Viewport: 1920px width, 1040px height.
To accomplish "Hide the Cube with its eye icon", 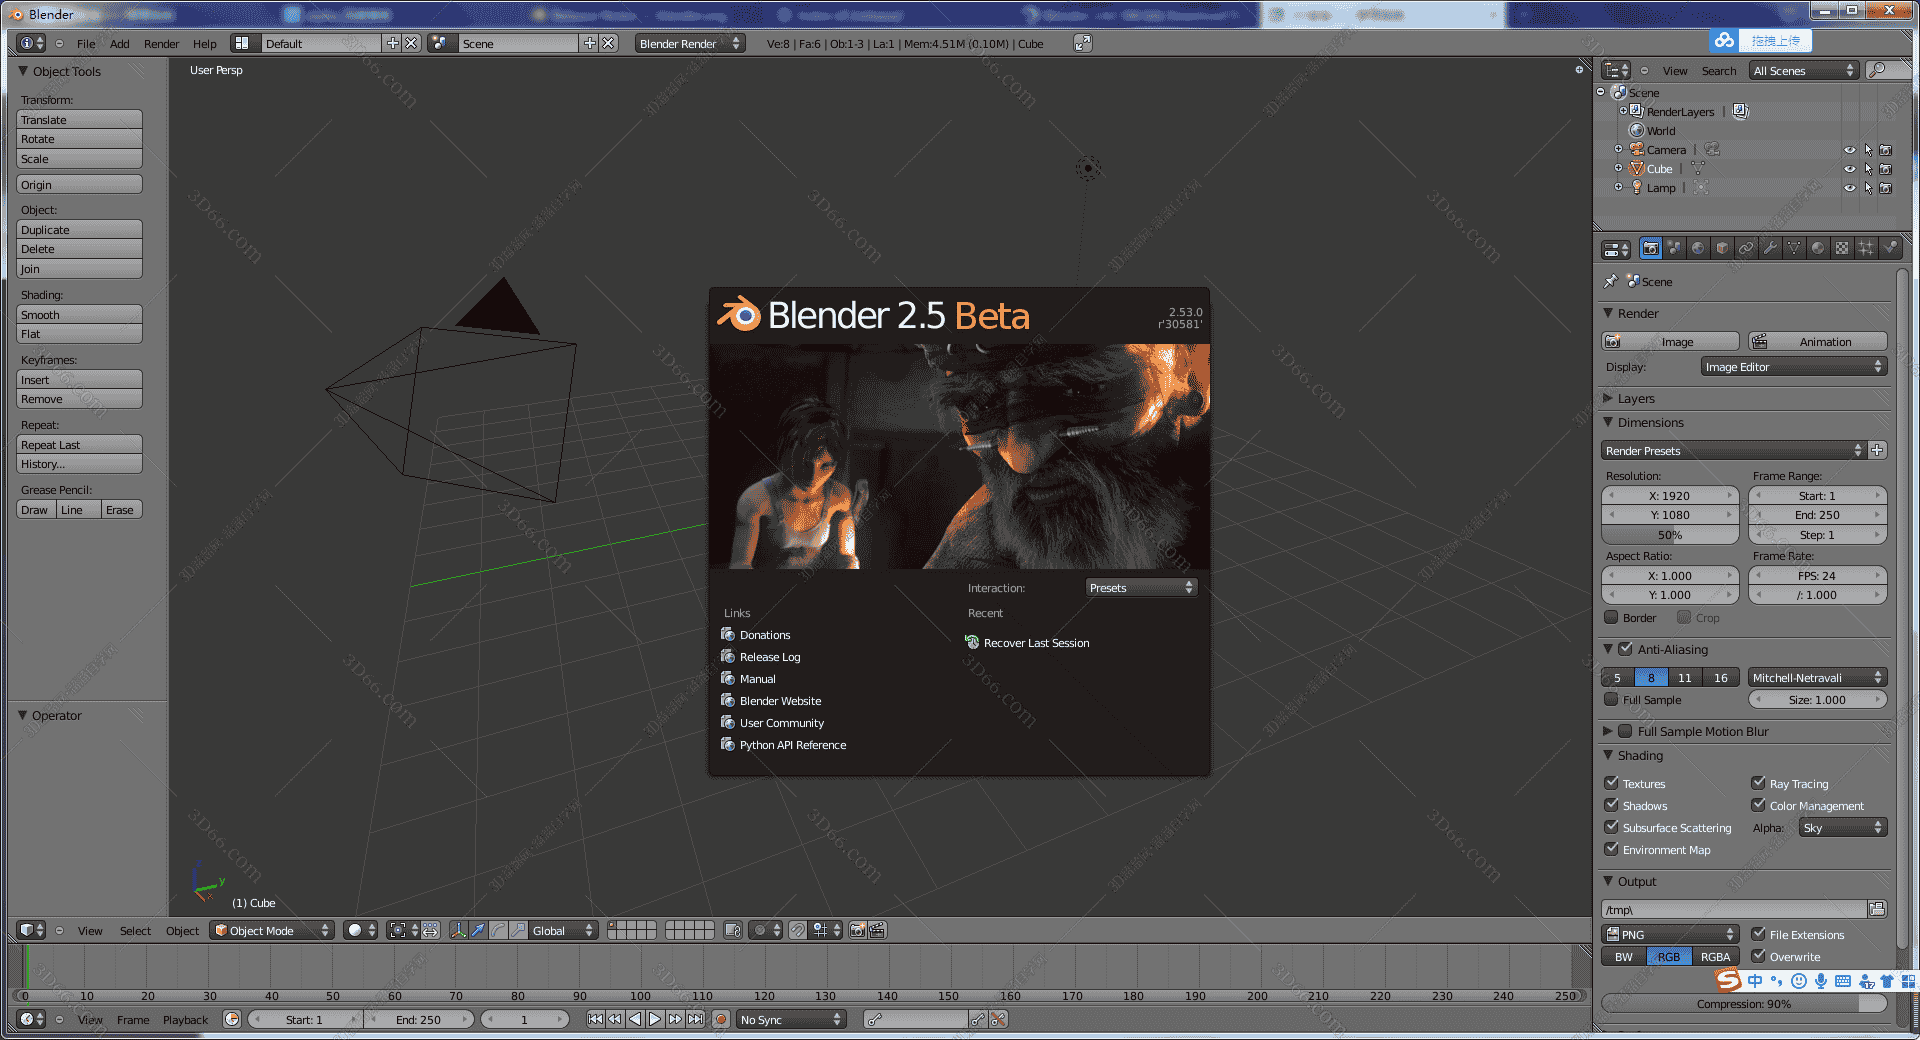I will (x=1849, y=169).
